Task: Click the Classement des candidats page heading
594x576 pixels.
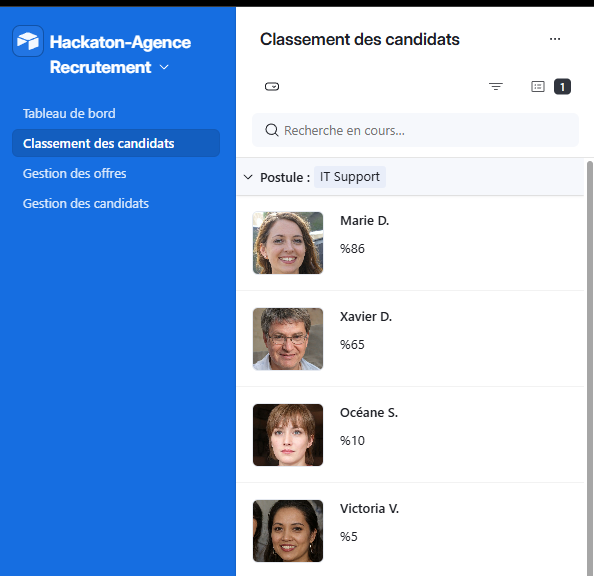Action: pyautogui.click(x=360, y=39)
